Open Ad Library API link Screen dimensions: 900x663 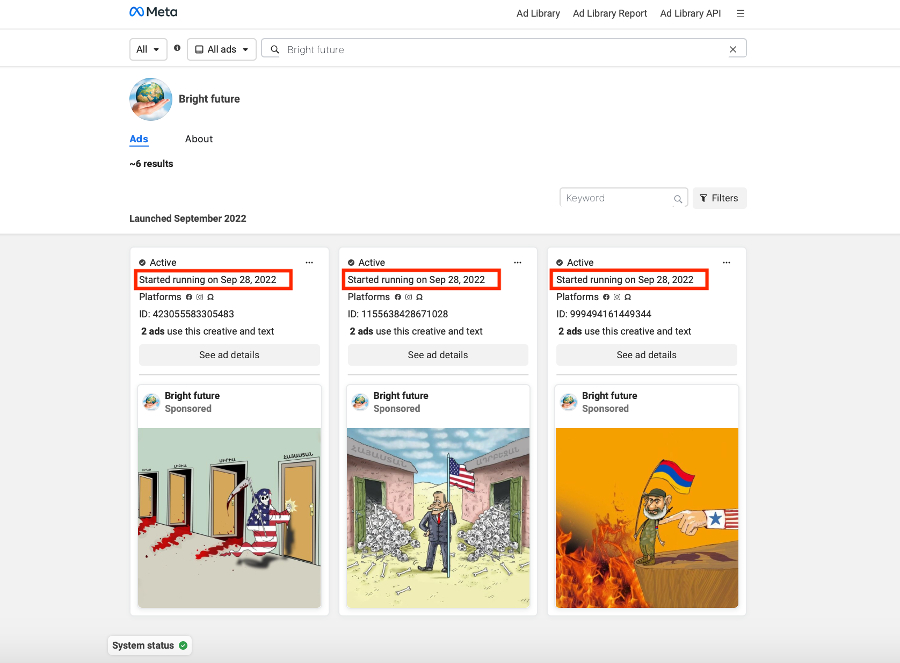tap(690, 14)
